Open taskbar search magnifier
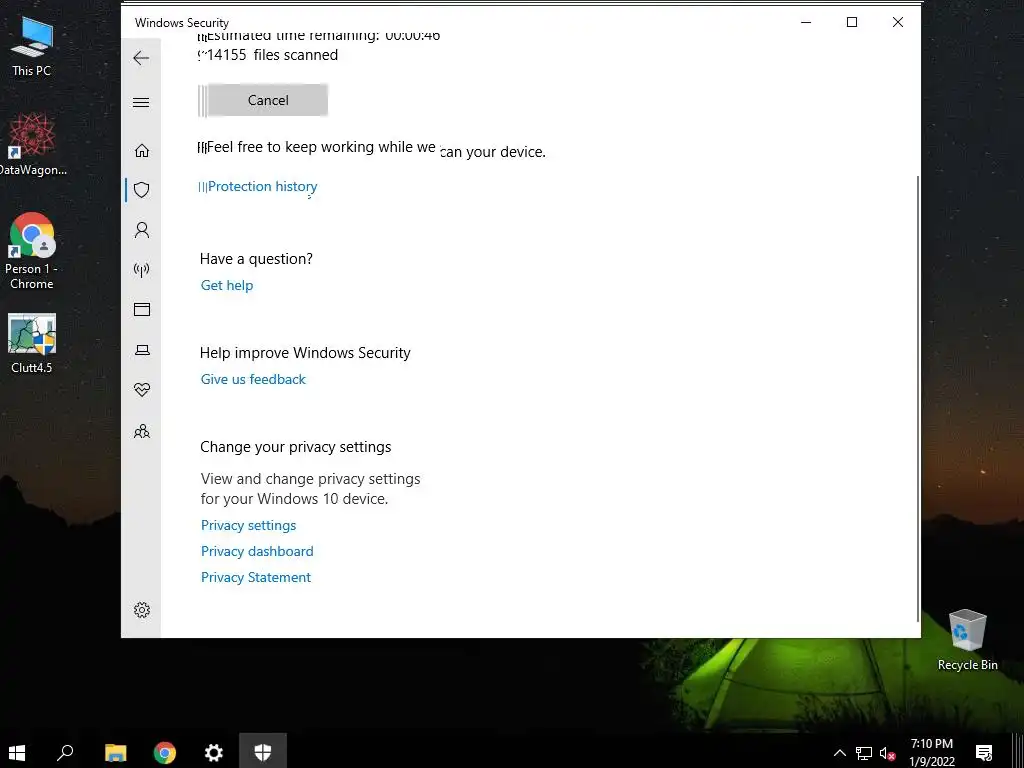This screenshot has height=768, width=1024. [x=65, y=752]
